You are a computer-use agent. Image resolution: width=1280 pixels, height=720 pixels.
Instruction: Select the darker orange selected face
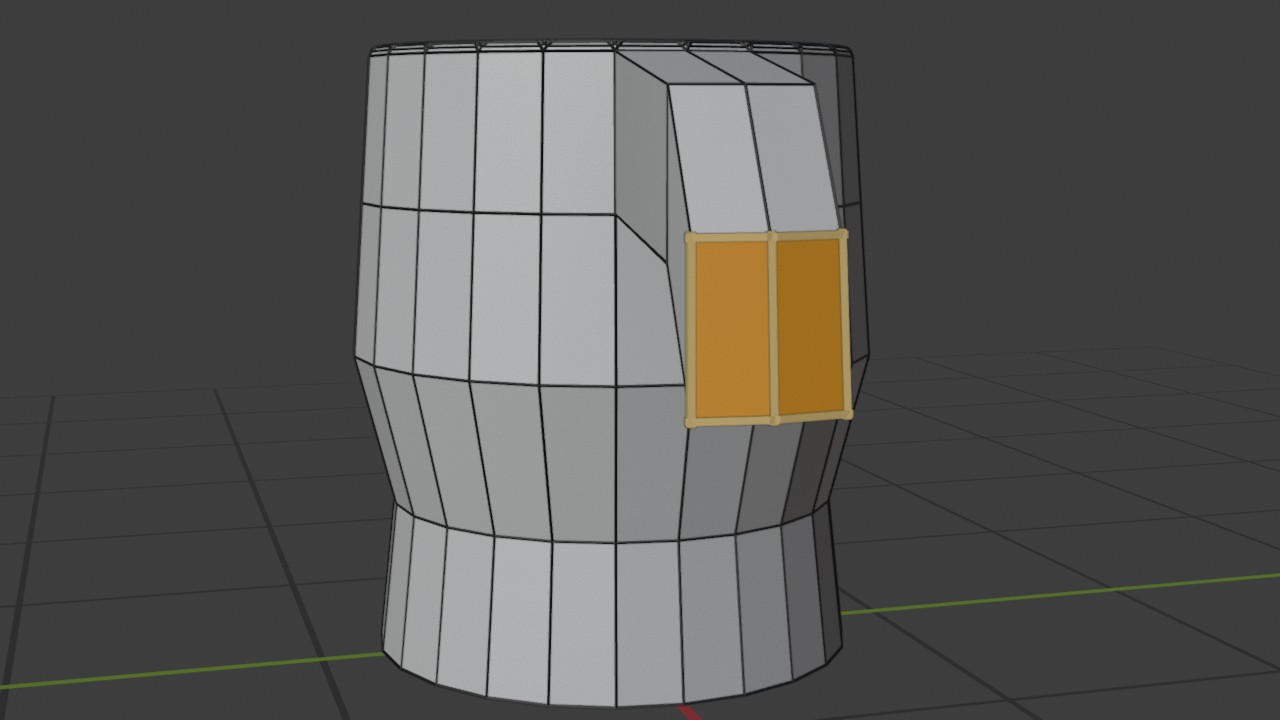coord(810,326)
